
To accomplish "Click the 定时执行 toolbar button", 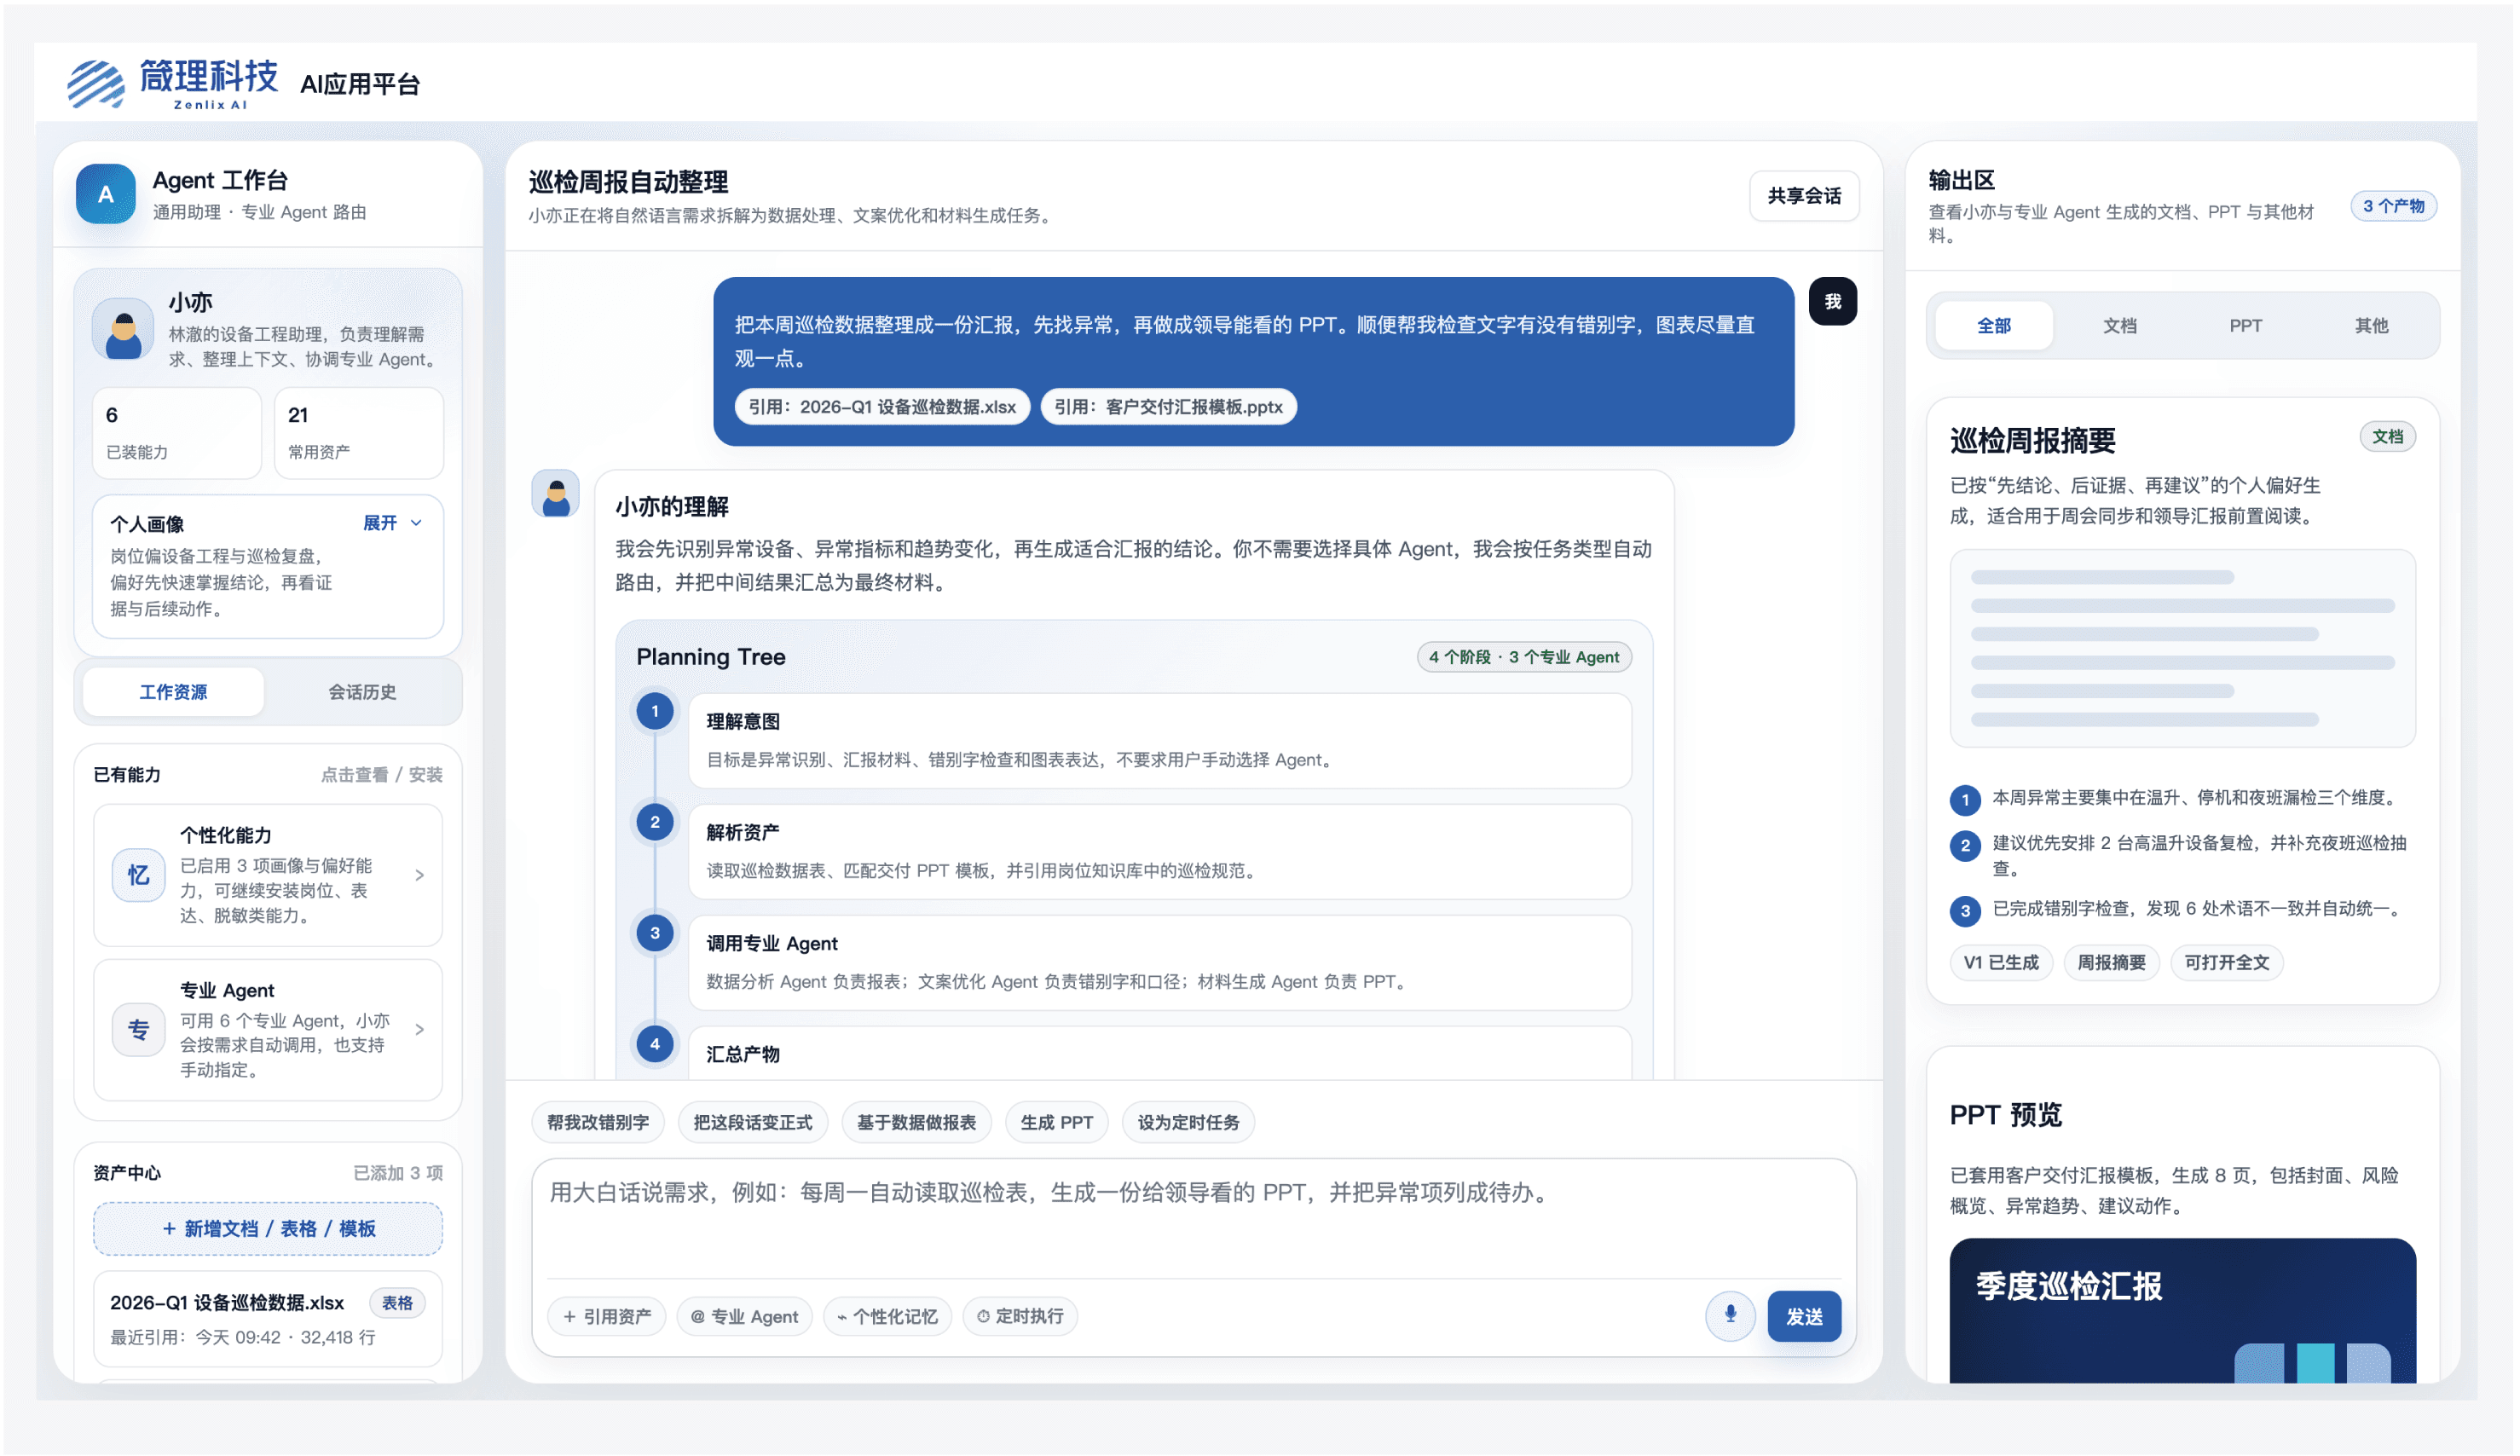I will 1020,1316.
